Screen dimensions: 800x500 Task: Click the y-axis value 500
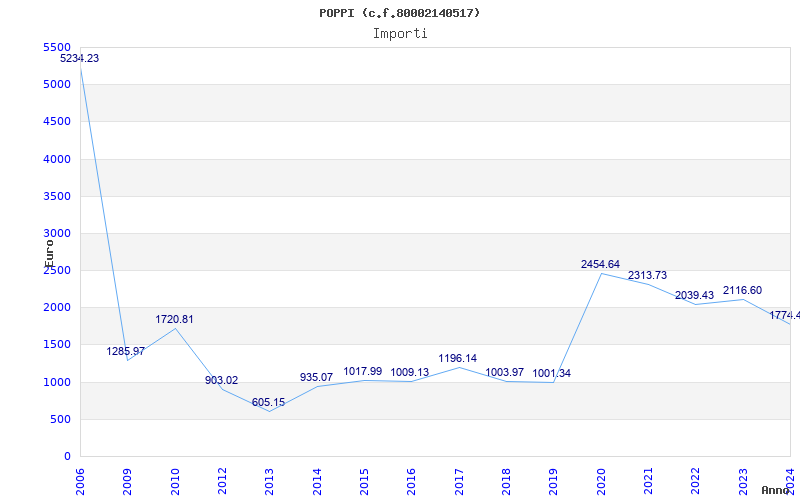point(60,419)
